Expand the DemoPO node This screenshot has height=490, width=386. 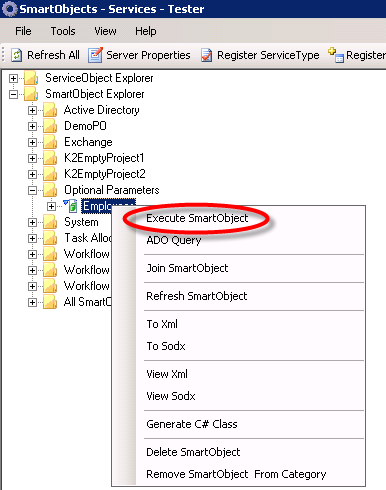tap(32, 126)
